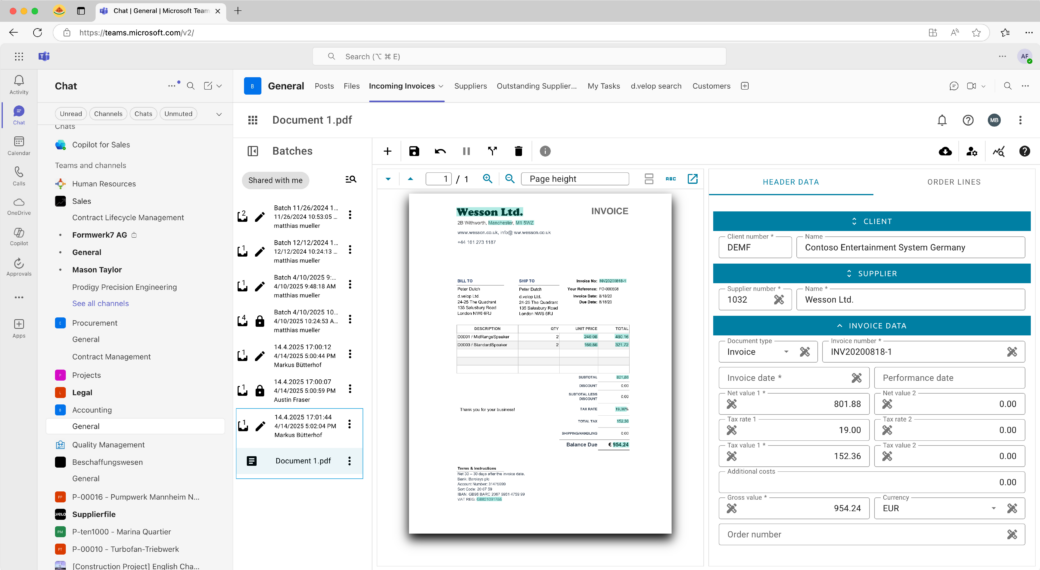Click the Teams search box

tap(519, 56)
